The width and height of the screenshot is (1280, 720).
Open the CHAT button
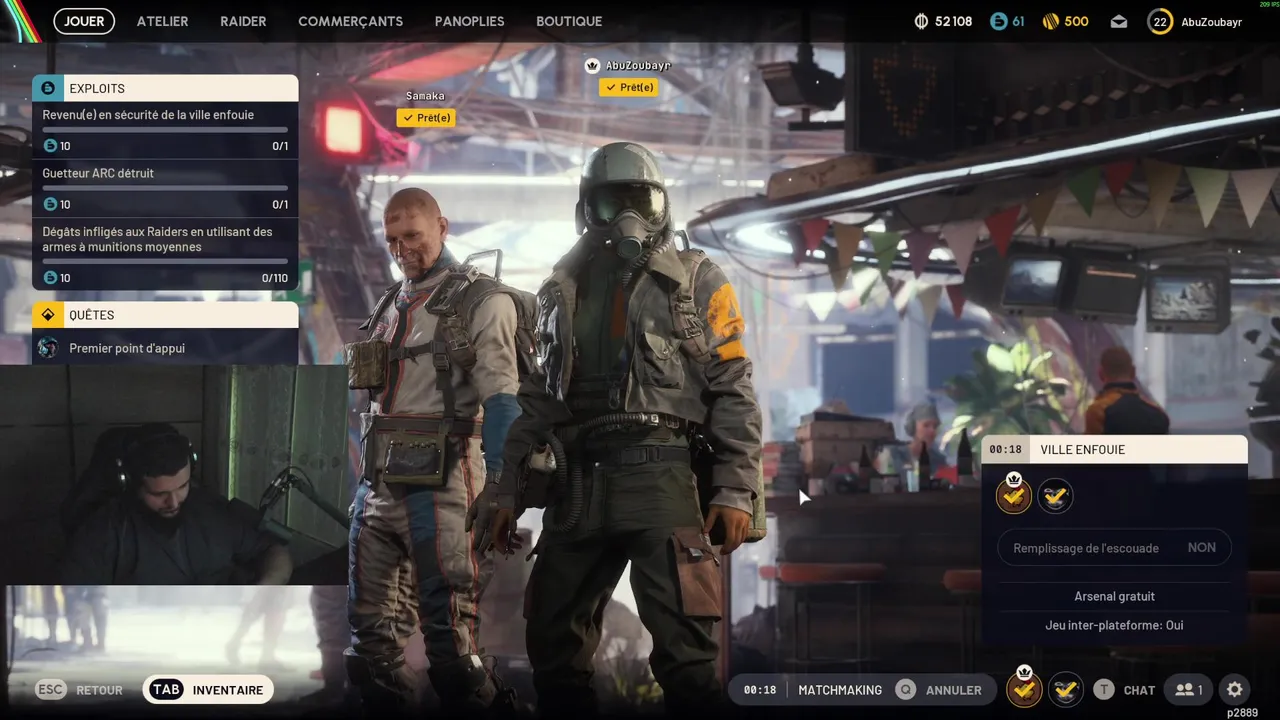1139,690
